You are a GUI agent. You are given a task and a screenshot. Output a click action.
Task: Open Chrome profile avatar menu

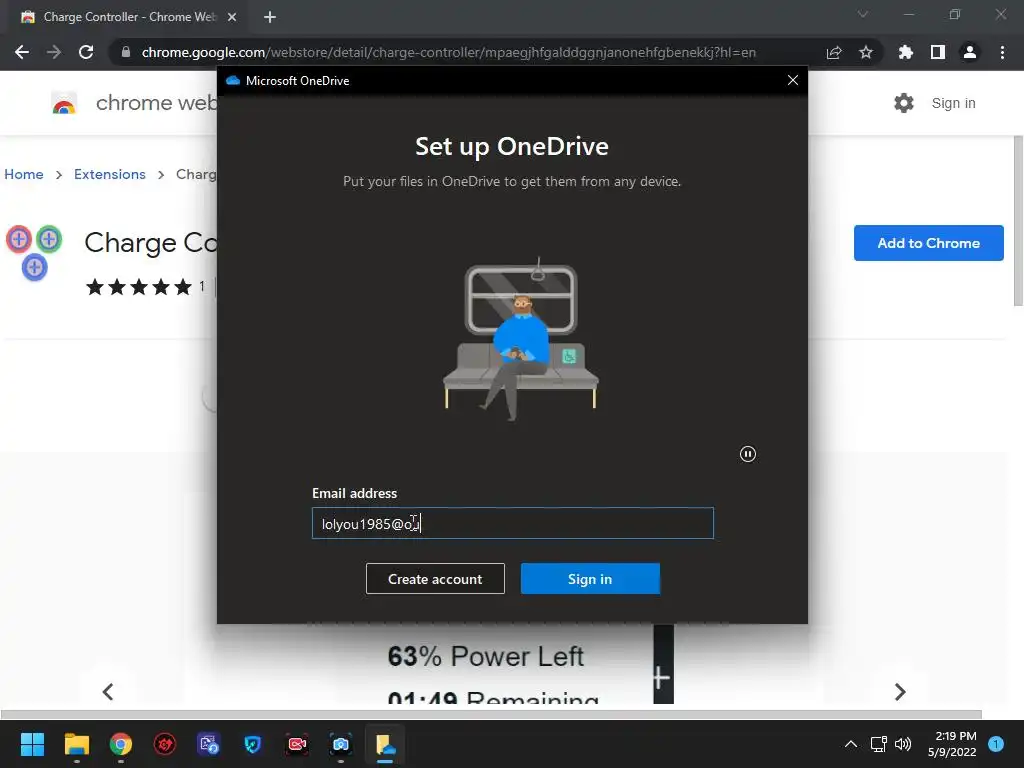click(x=970, y=52)
